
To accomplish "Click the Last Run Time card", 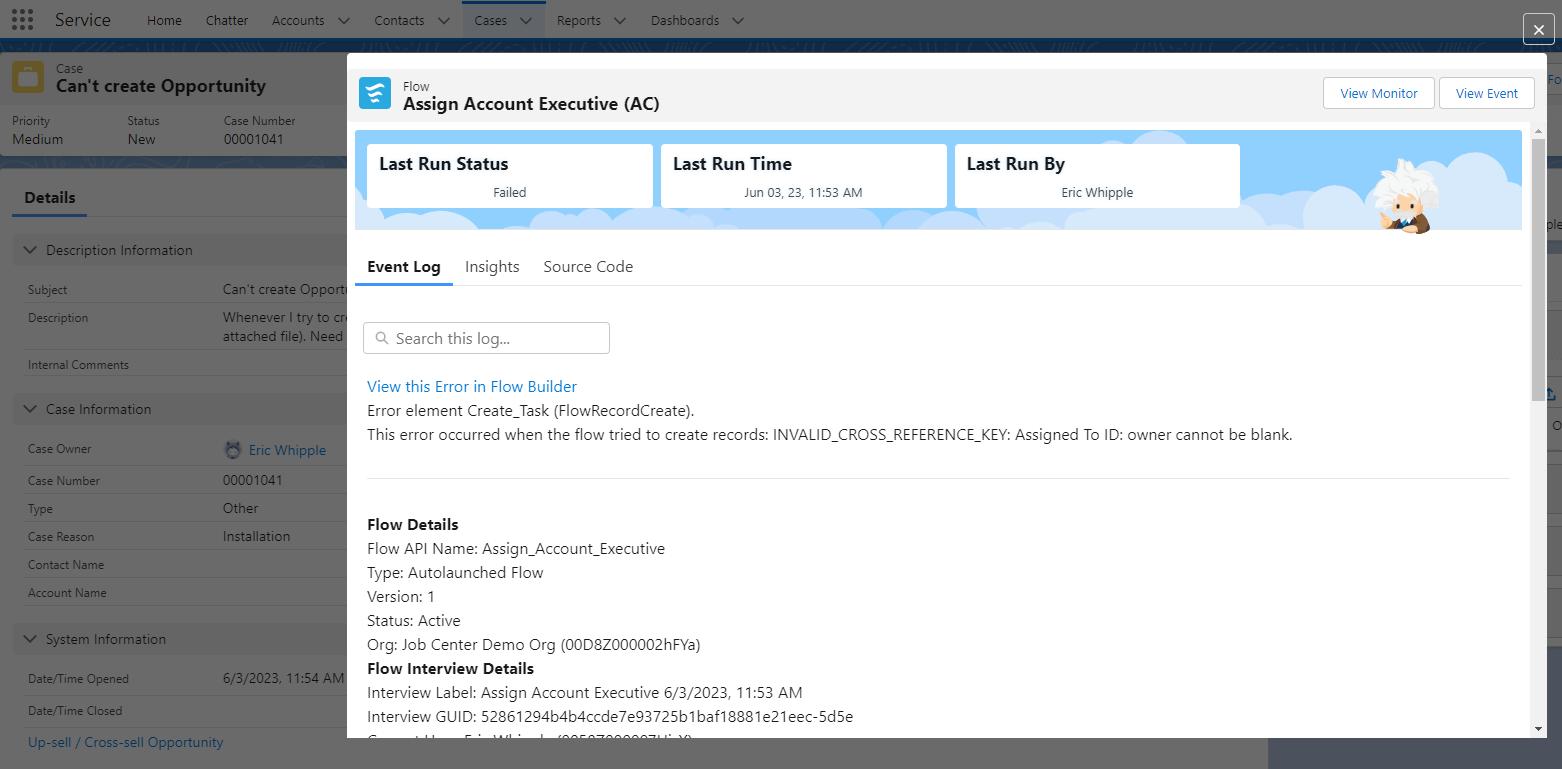I will click(x=804, y=176).
